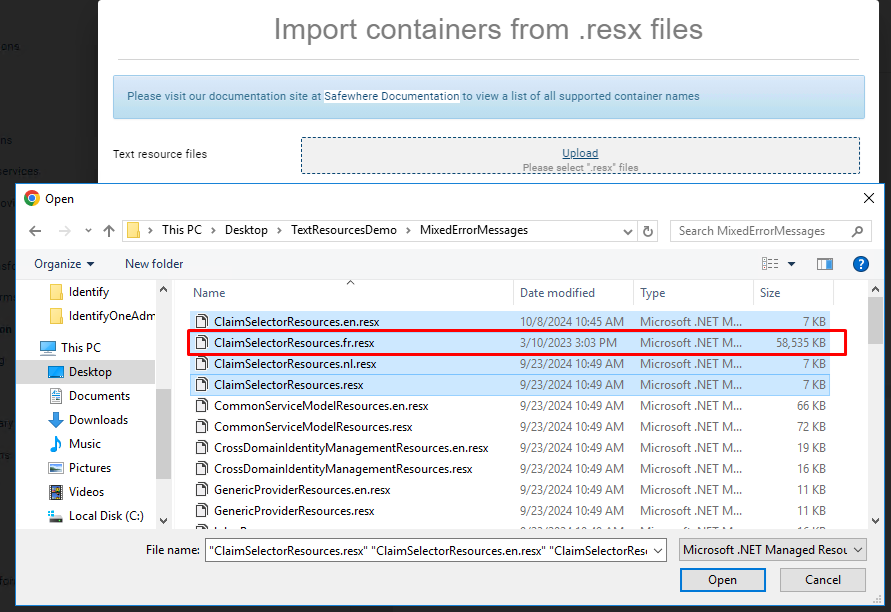The image size is (891, 612).
Task: Click the search magnifier icon
Action: (858, 230)
